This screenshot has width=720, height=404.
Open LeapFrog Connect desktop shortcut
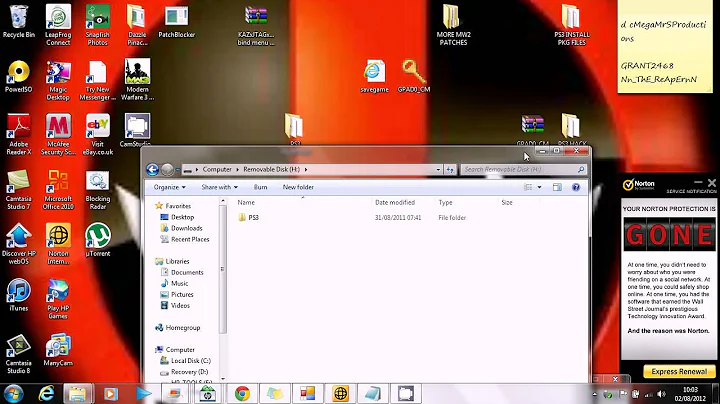click(x=58, y=24)
